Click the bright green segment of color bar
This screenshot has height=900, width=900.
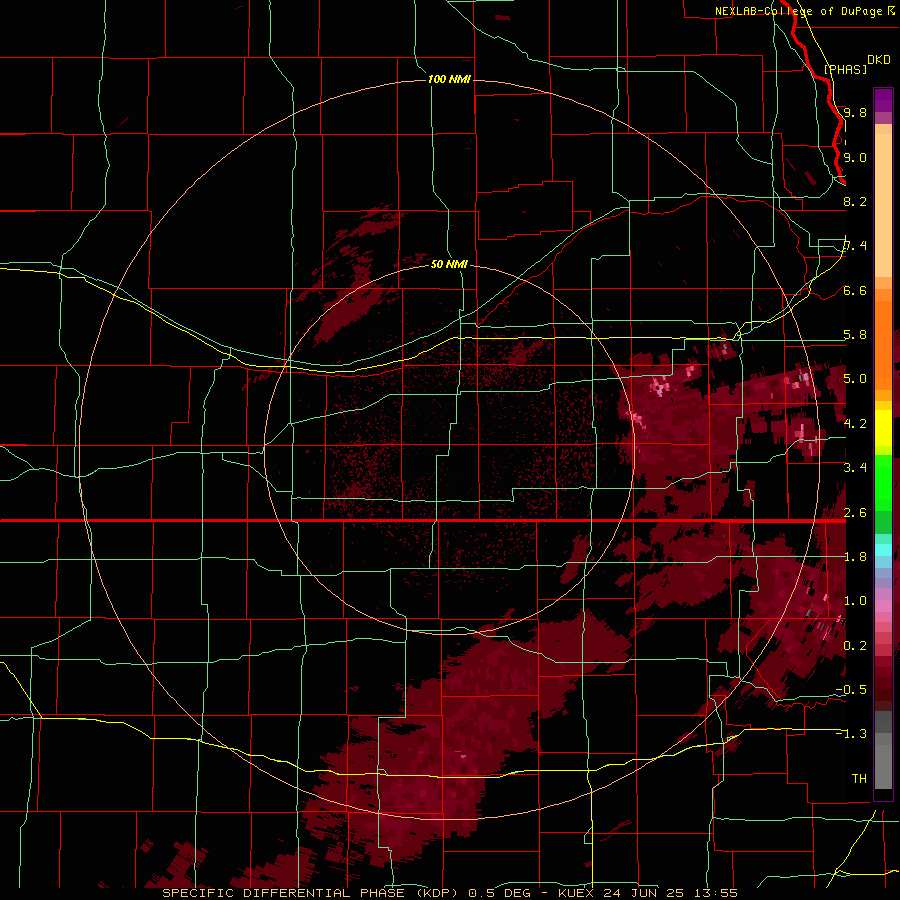(883, 483)
